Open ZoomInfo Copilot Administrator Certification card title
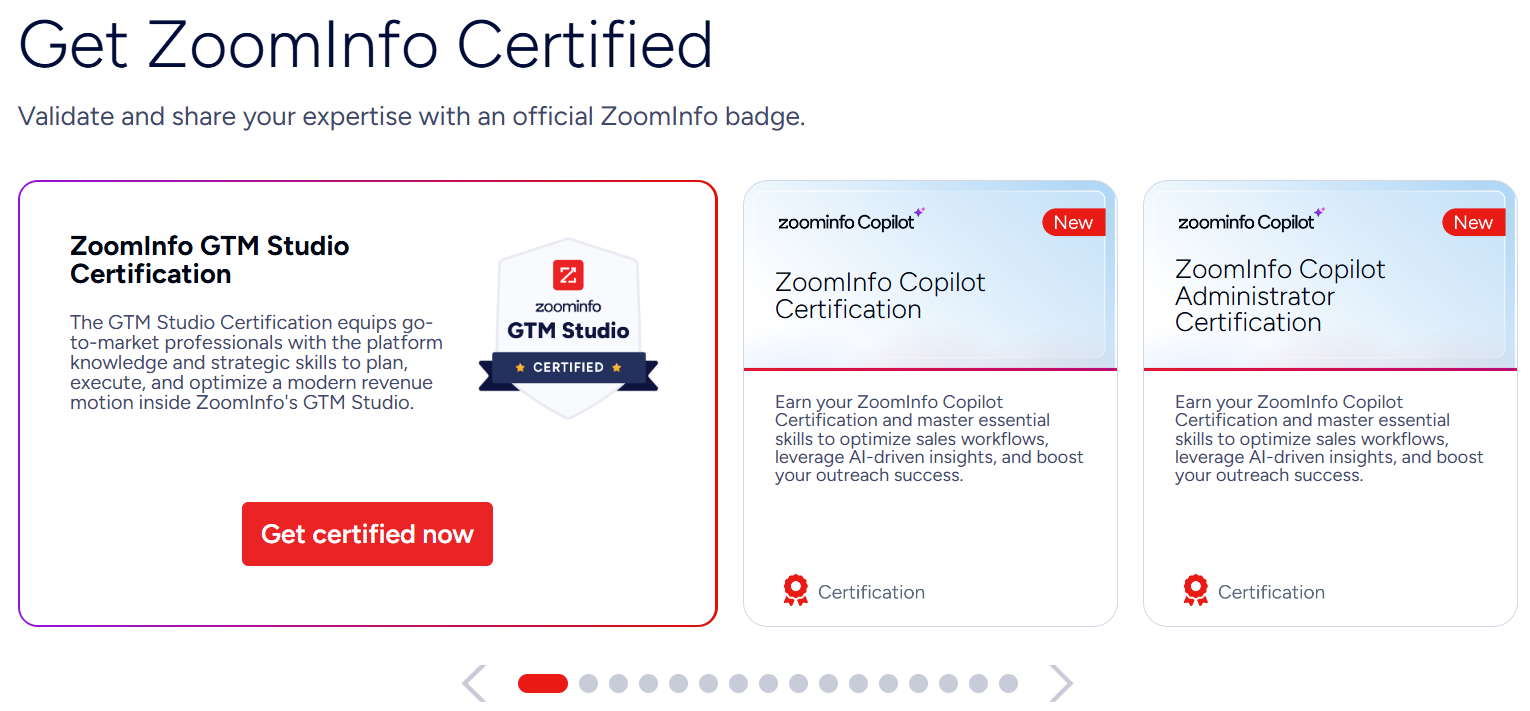The height and width of the screenshot is (711, 1530). pyautogui.click(x=1280, y=296)
